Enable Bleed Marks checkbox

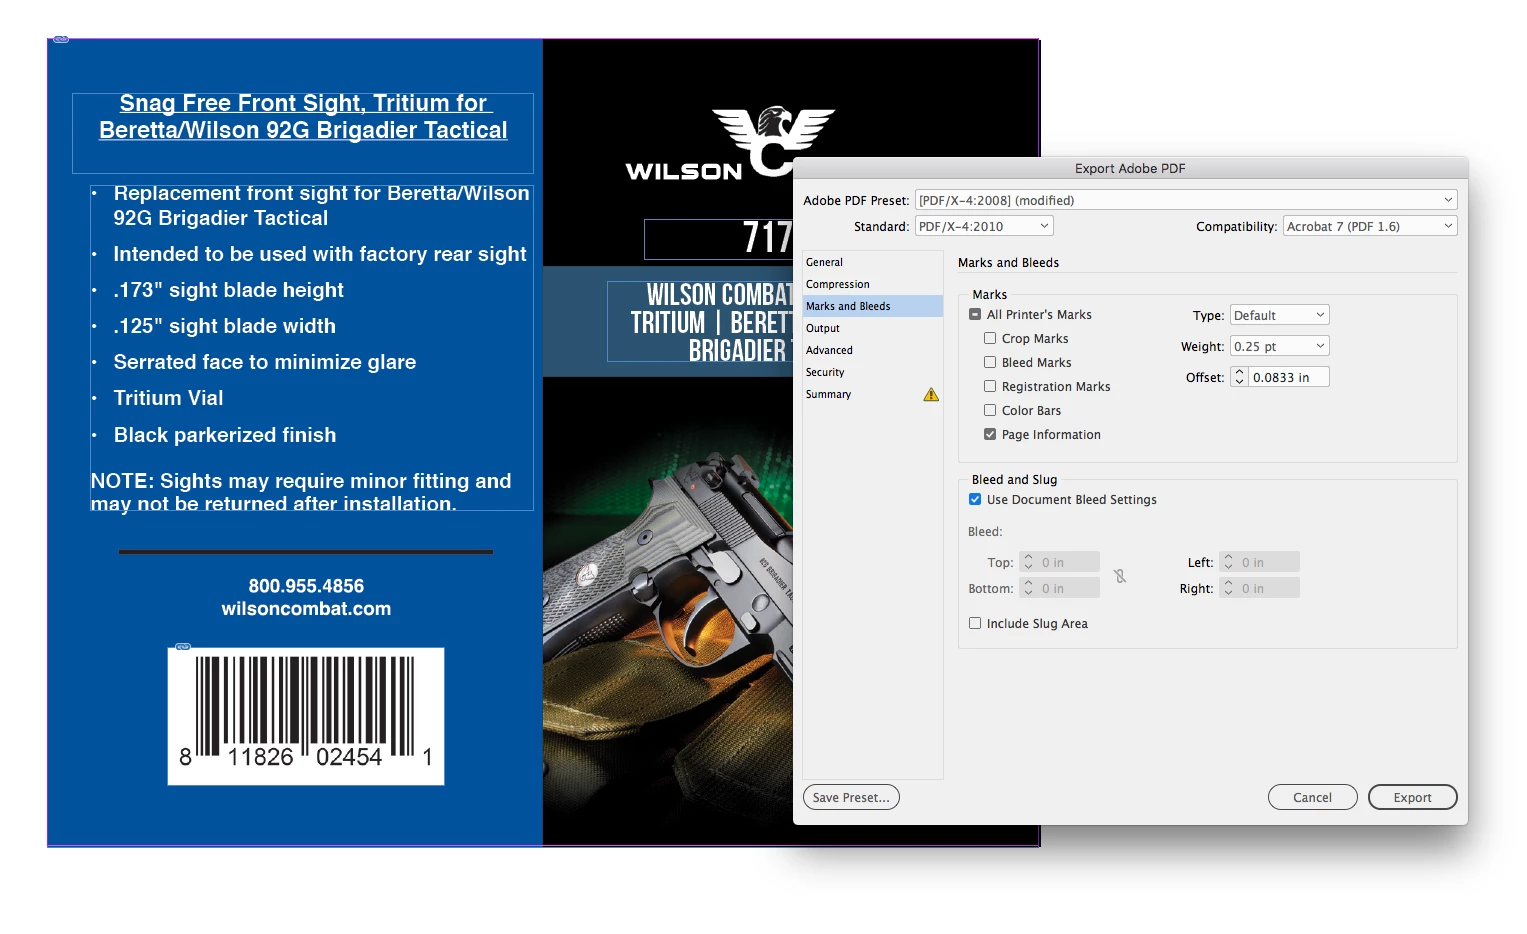[x=990, y=362]
